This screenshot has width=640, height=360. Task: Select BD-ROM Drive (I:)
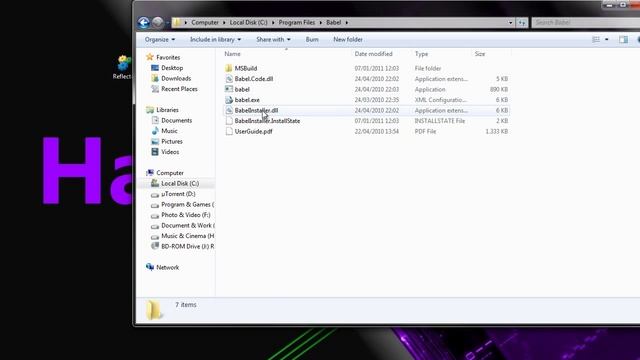187,247
